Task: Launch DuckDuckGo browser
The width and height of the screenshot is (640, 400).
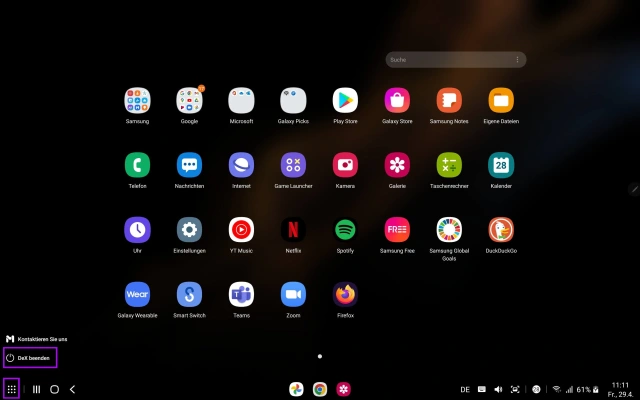Action: pyautogui.click(x=501, y=230)
